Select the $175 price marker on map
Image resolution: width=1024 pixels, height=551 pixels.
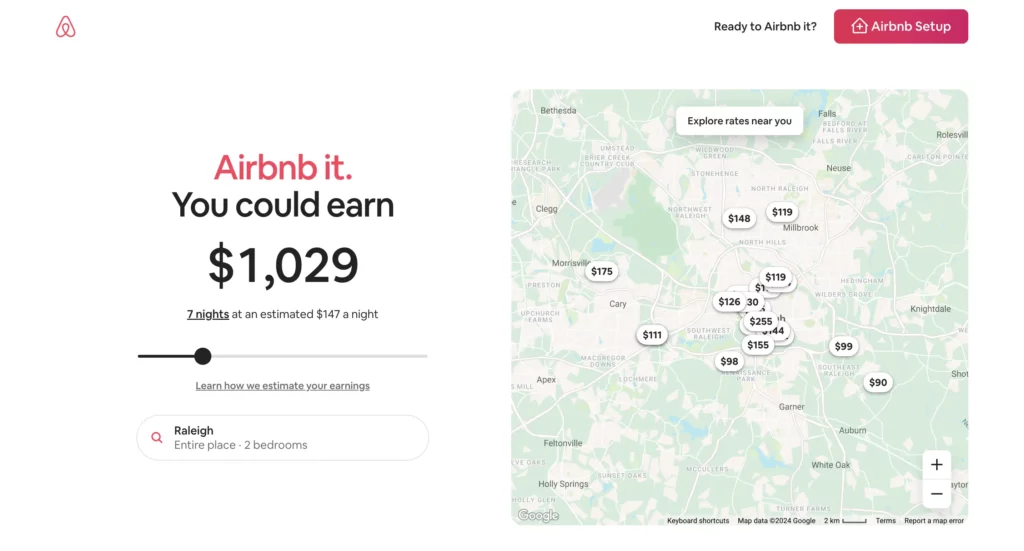[601, 271]
